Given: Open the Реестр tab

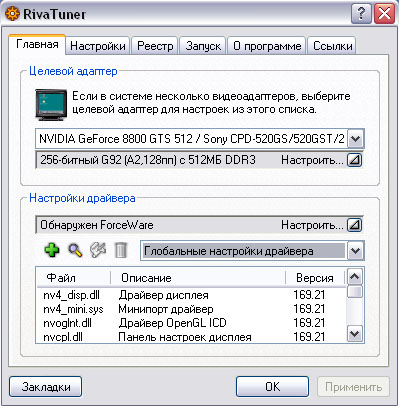Looking at the screenshot, I should click(x=155, y=46).
